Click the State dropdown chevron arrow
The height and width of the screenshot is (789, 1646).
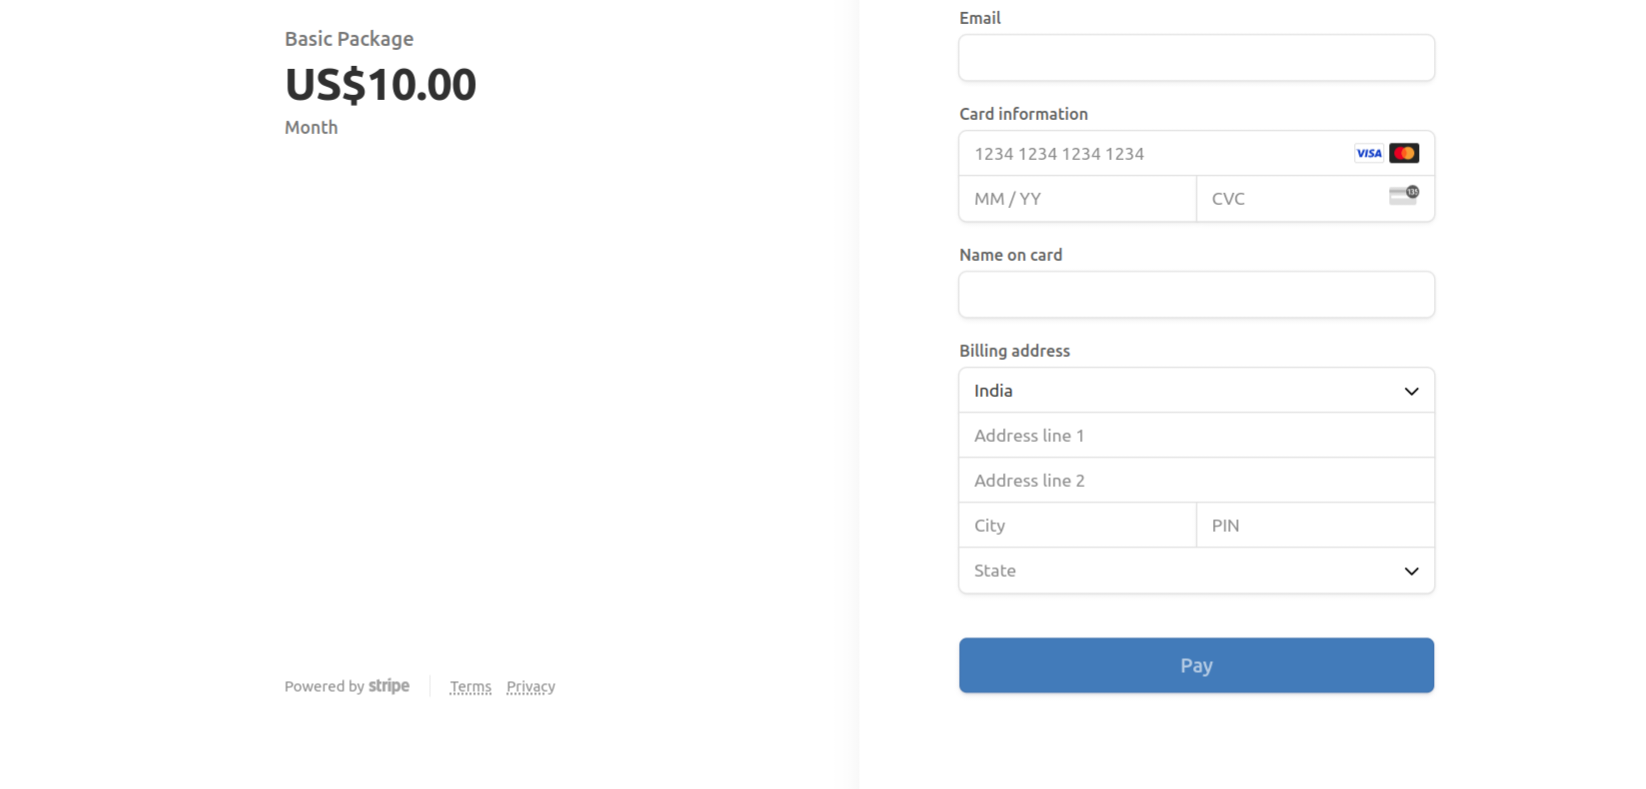click(1411, 571)
